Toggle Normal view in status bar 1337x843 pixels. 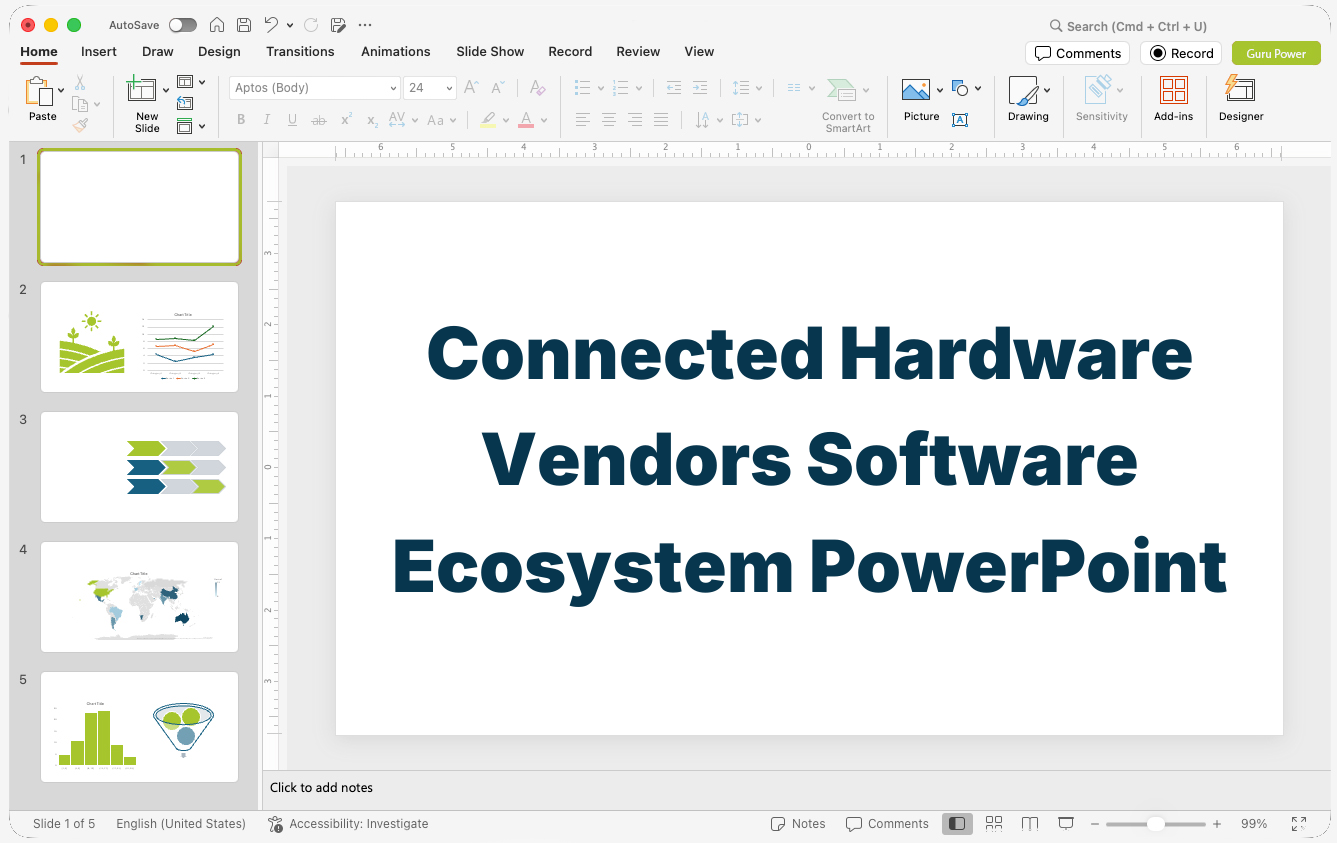tap(957, 824)
